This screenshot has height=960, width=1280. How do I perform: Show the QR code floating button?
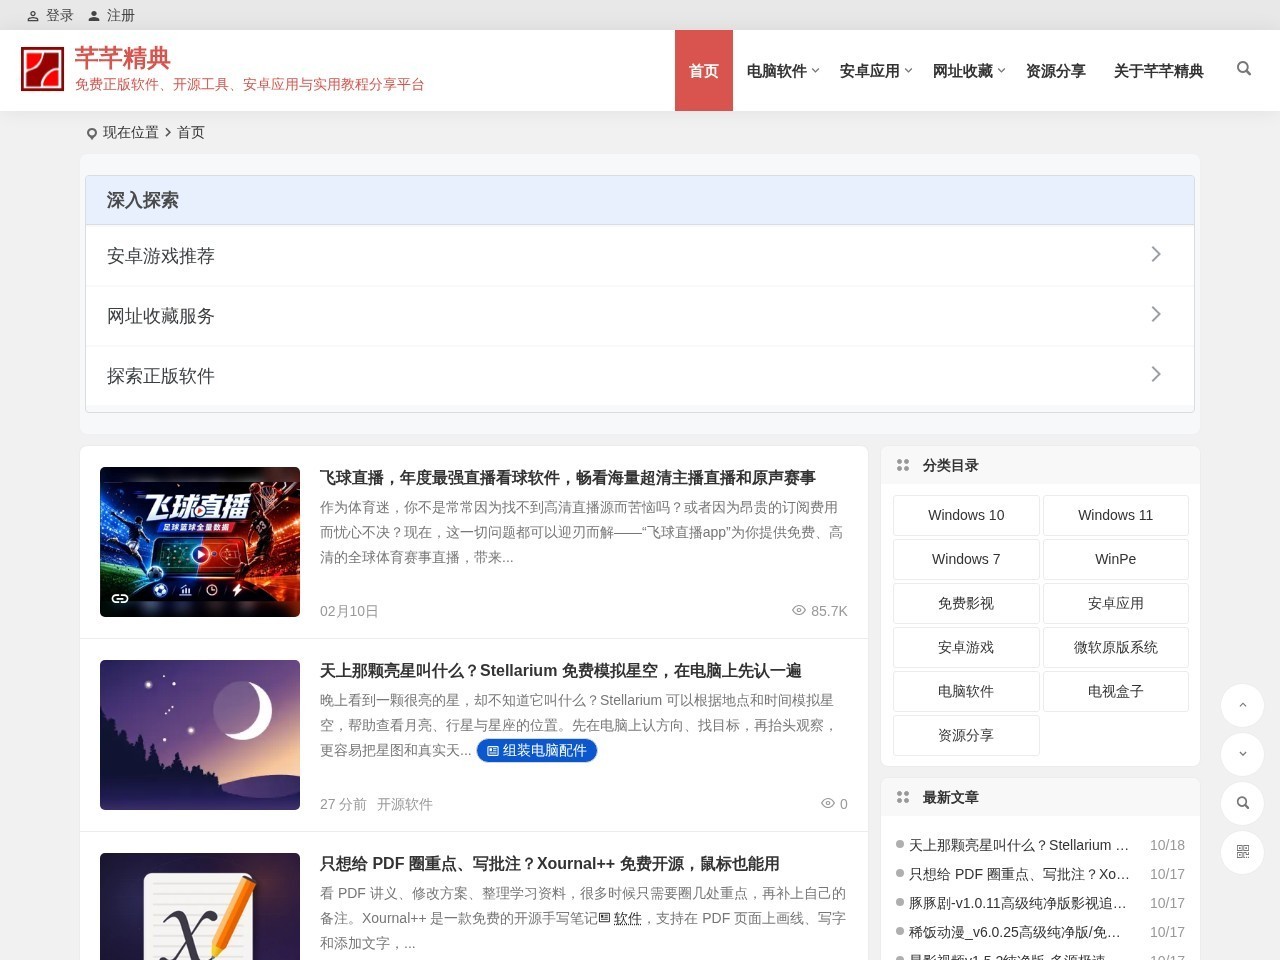(1243, 852)
